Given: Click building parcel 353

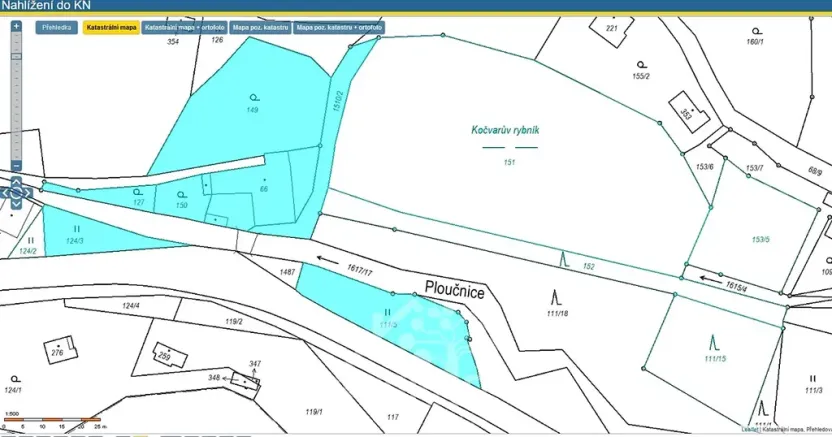Looking at the screenshot, I should (x=687, y=113).
